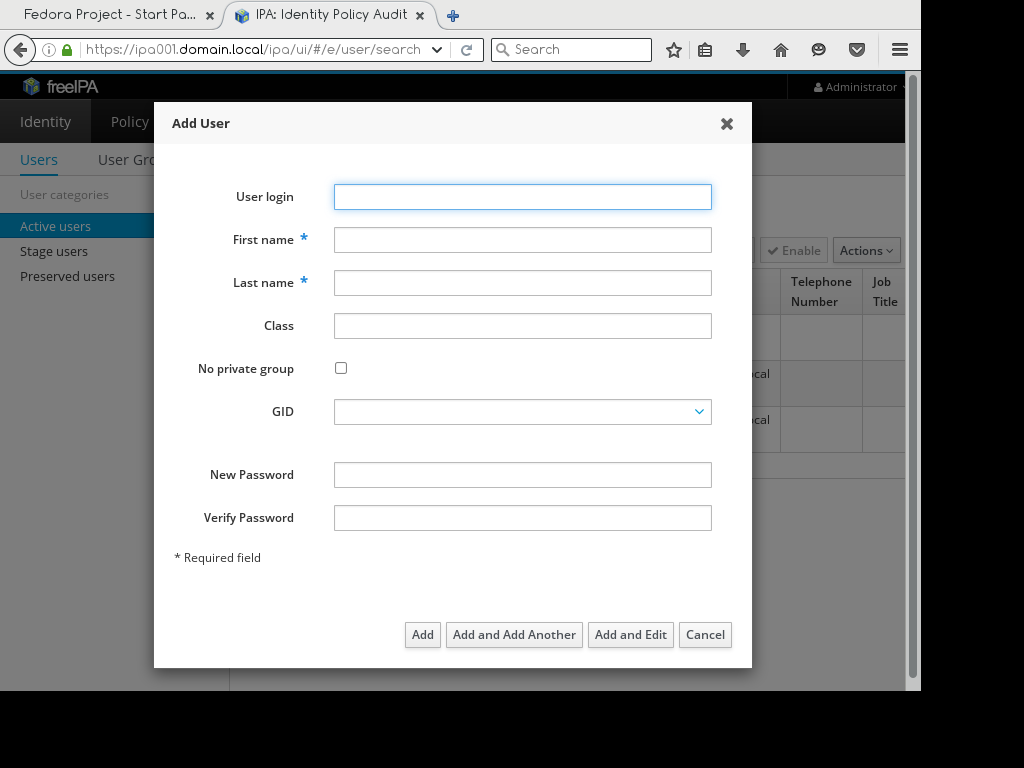Image resolution: width=1024 pixels, height=768 pixels.
Task: Click the address bar URL
Action: click(253, 50)
